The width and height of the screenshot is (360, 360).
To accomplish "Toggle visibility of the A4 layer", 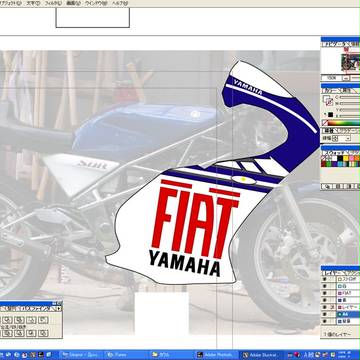I will [x=325, y=314].
